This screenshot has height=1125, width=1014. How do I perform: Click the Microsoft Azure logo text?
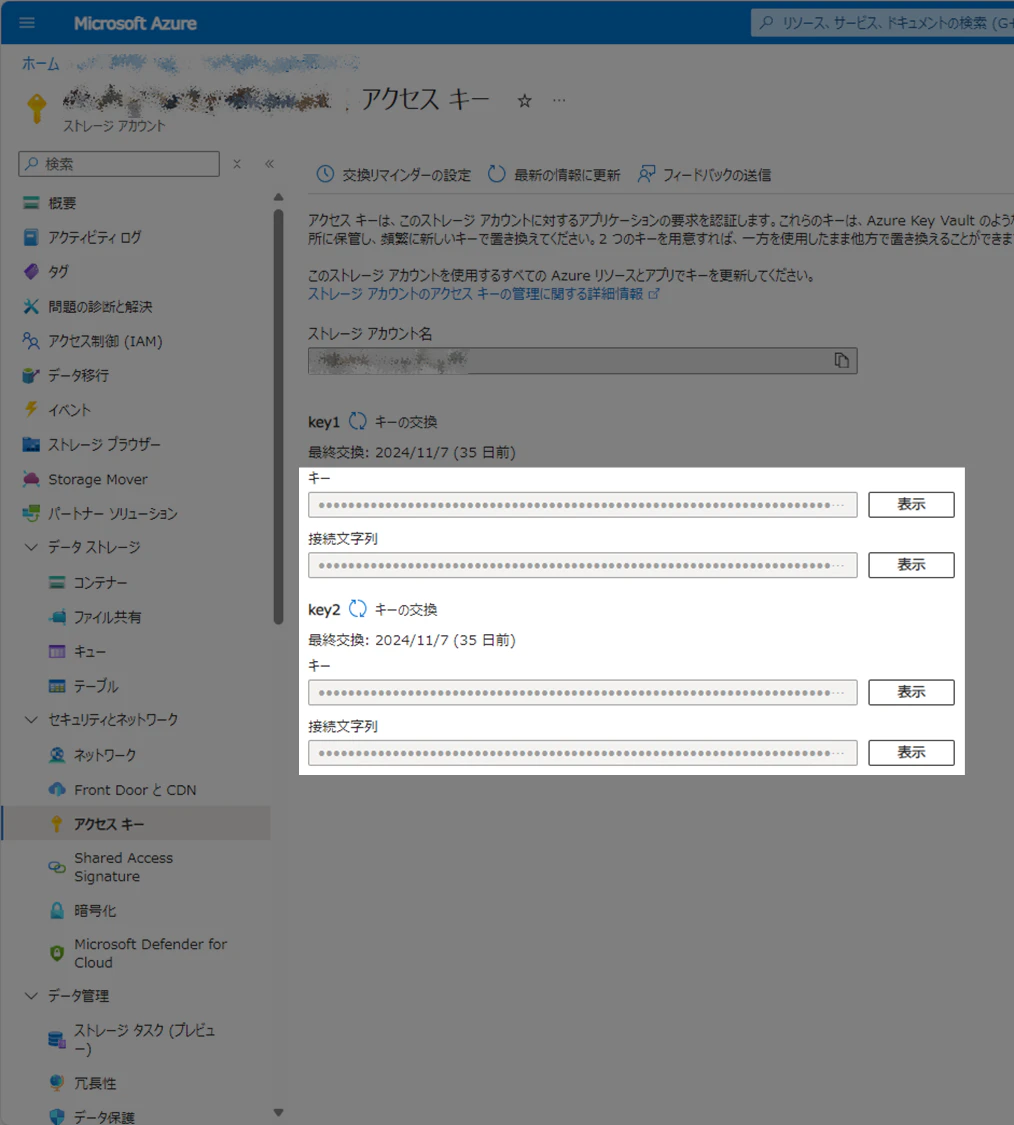(x=135, y=24)
